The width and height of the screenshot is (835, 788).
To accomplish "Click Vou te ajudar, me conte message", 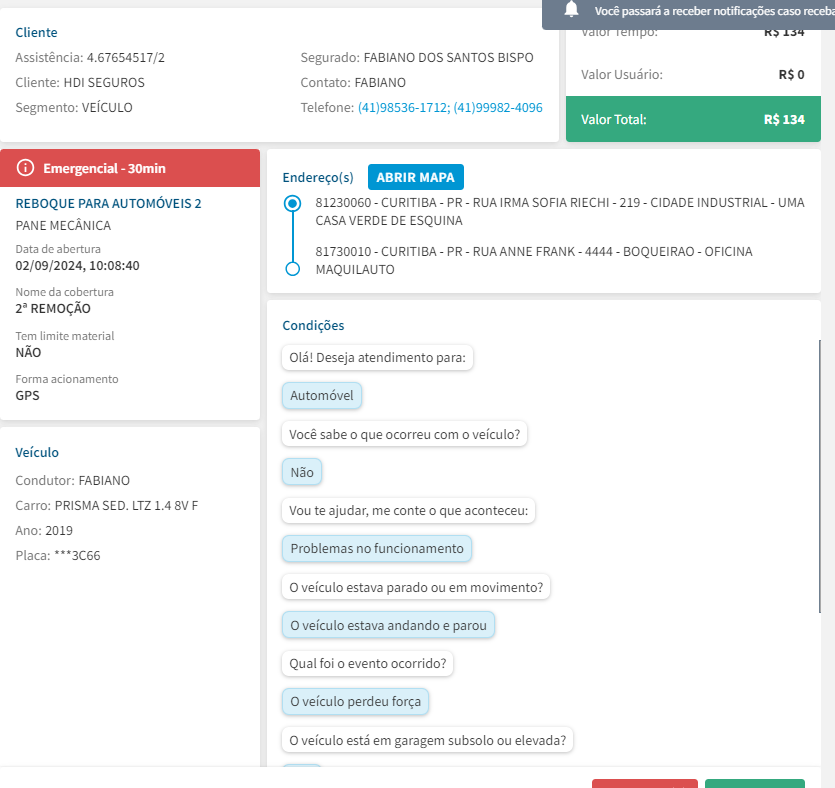I will 408,511.
